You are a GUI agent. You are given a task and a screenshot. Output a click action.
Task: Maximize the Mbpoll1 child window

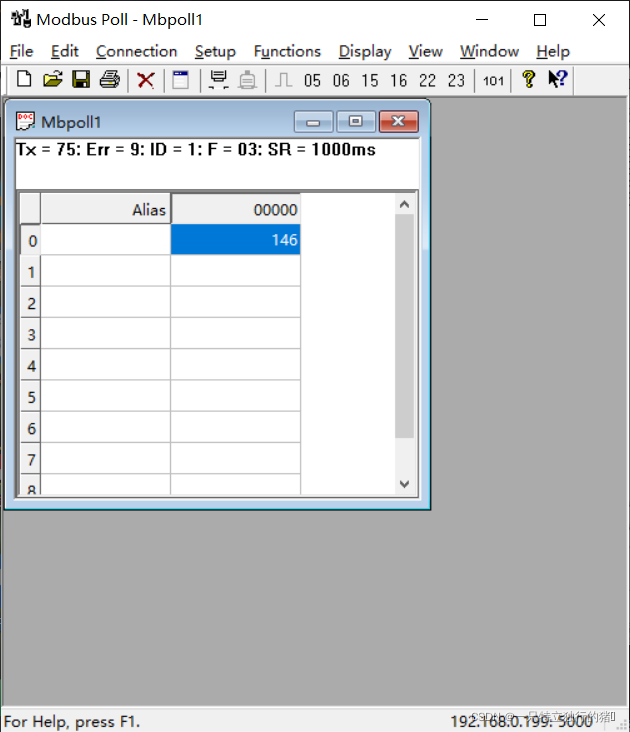tap(356, 122)
